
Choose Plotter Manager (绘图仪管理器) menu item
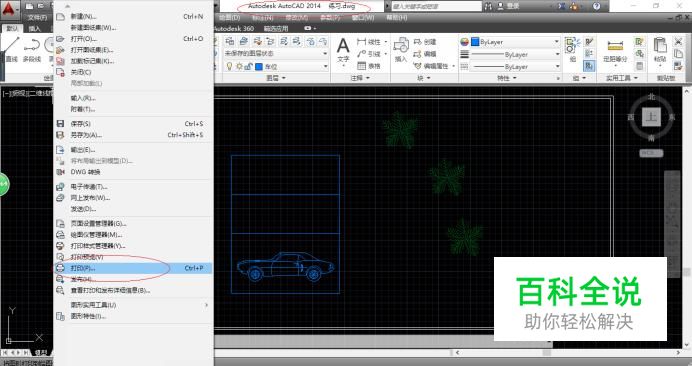133,235
